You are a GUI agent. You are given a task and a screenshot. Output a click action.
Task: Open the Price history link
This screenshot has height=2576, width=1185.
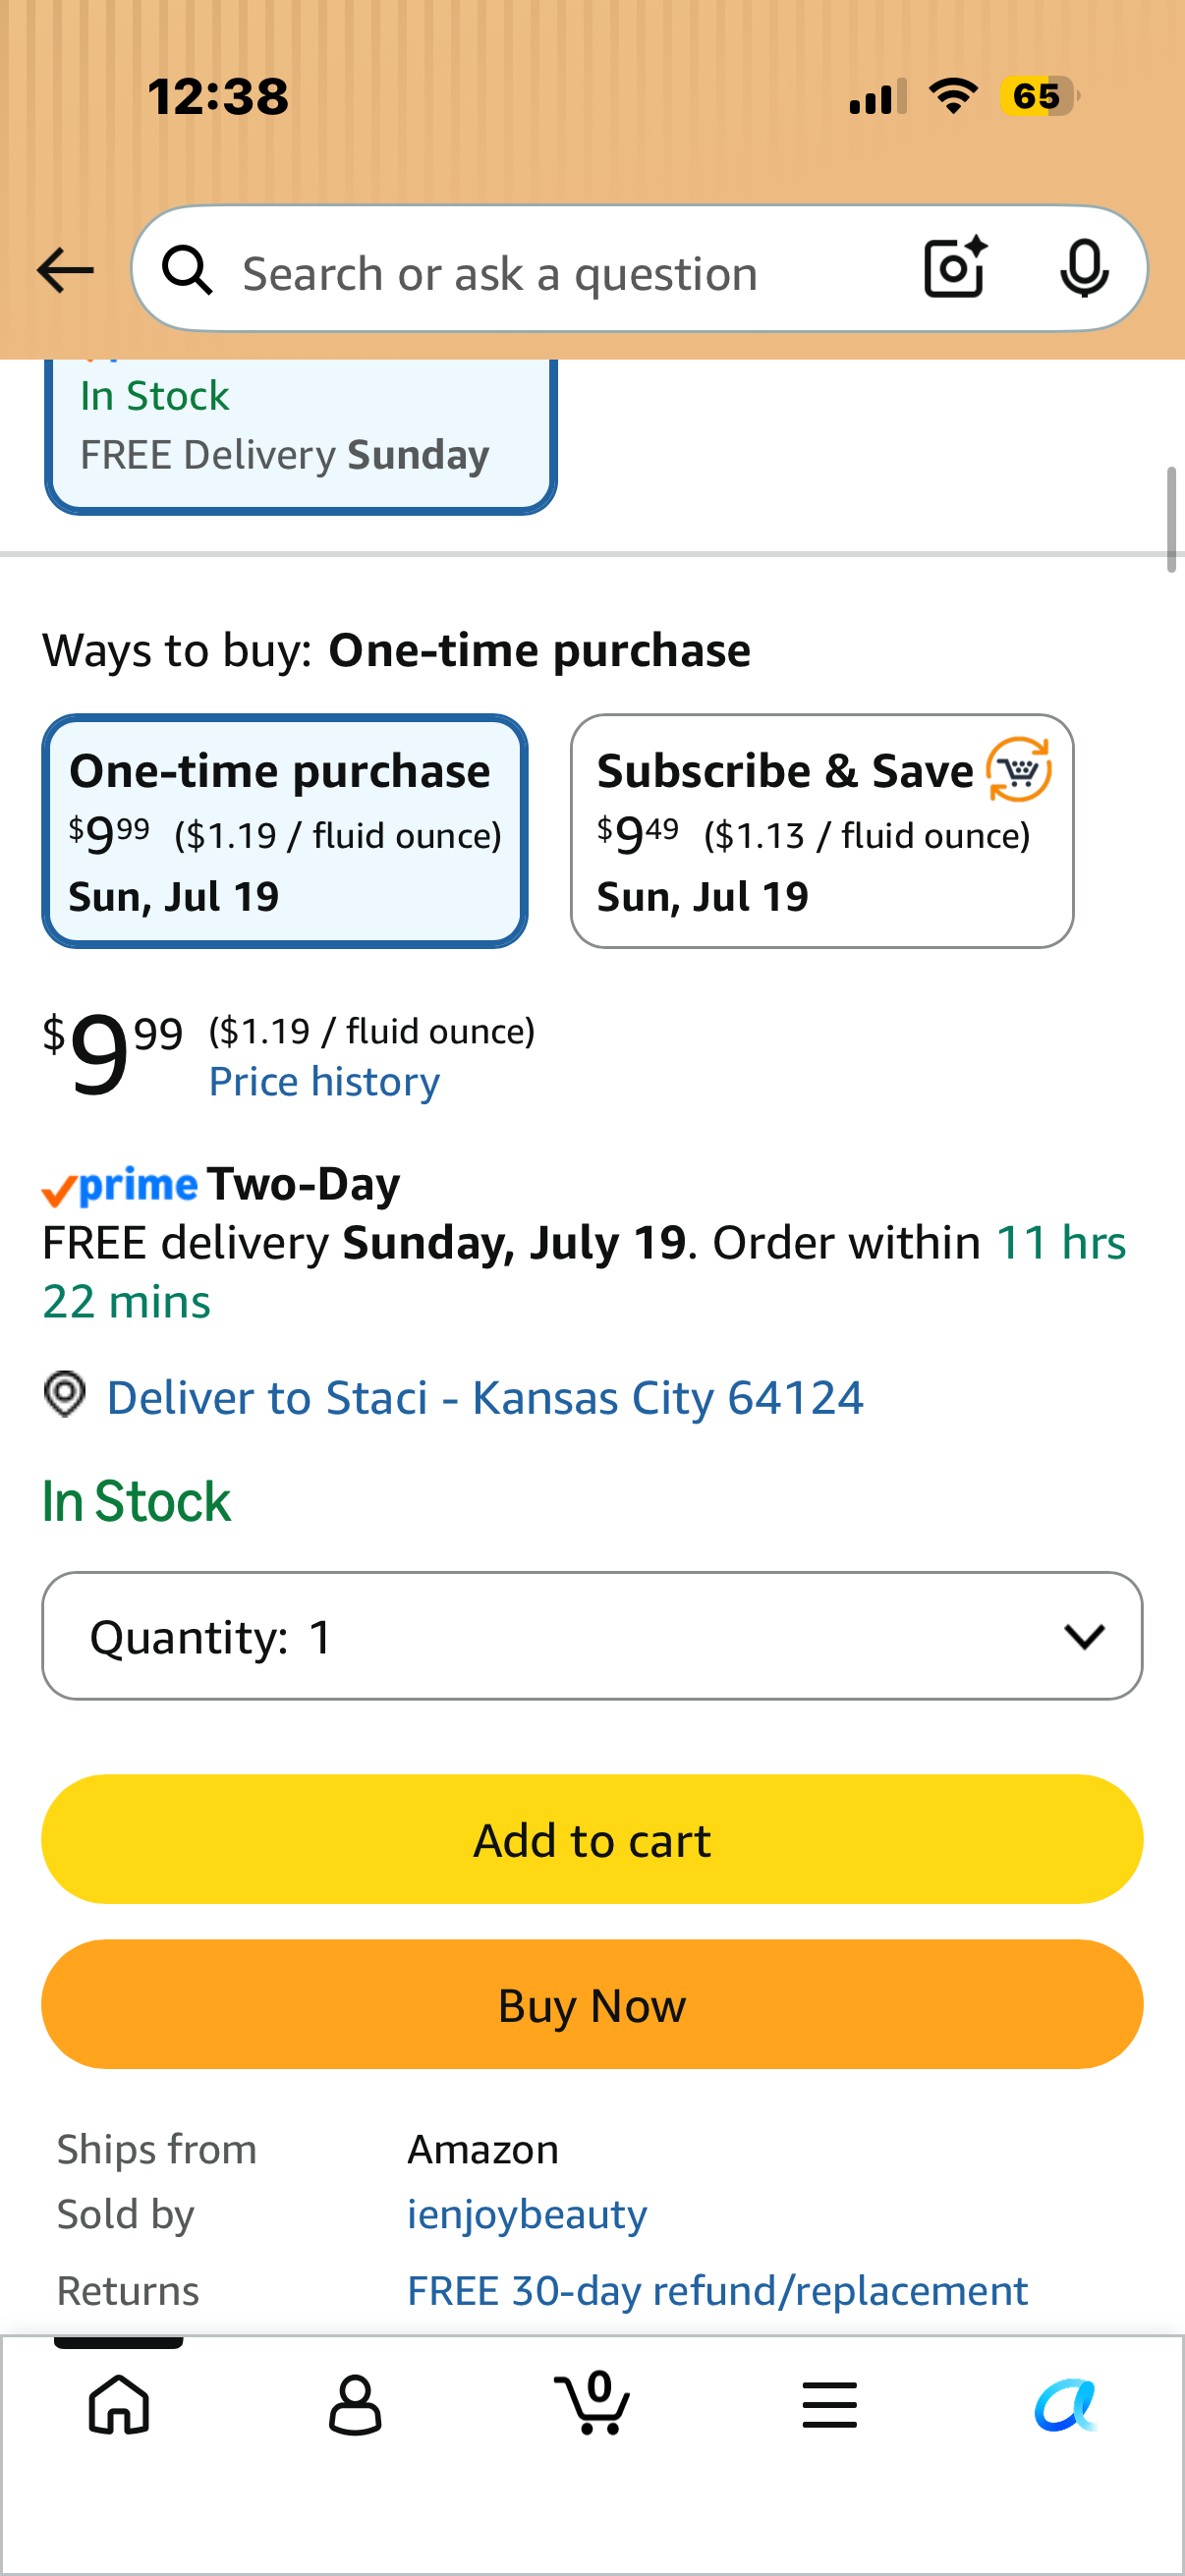pos(324,1082)
